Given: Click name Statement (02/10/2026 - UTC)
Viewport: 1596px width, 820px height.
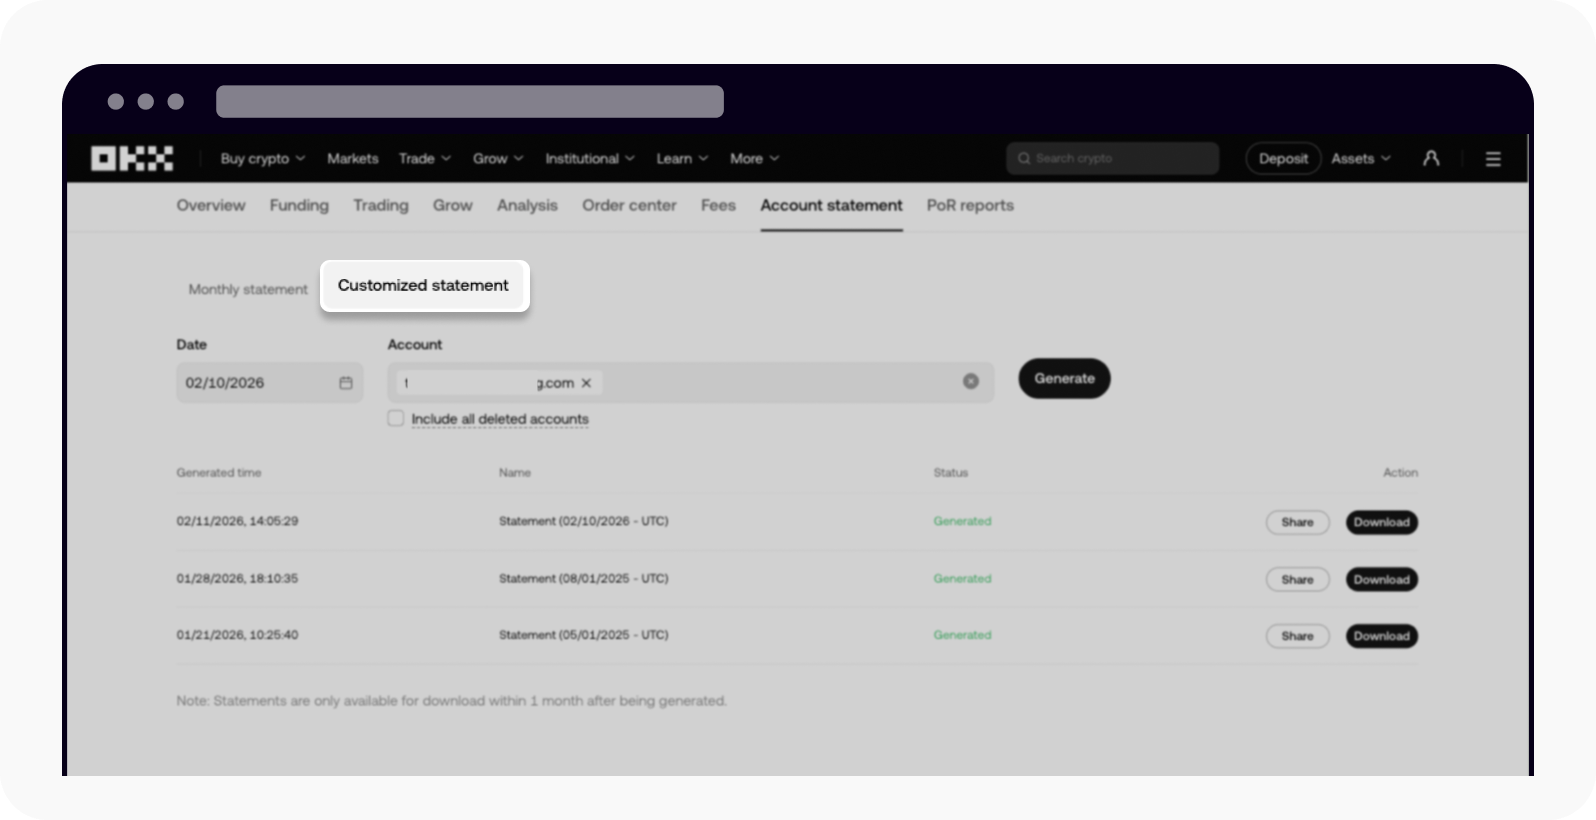Looking at the screenshot, I should (x=583, y=521).
